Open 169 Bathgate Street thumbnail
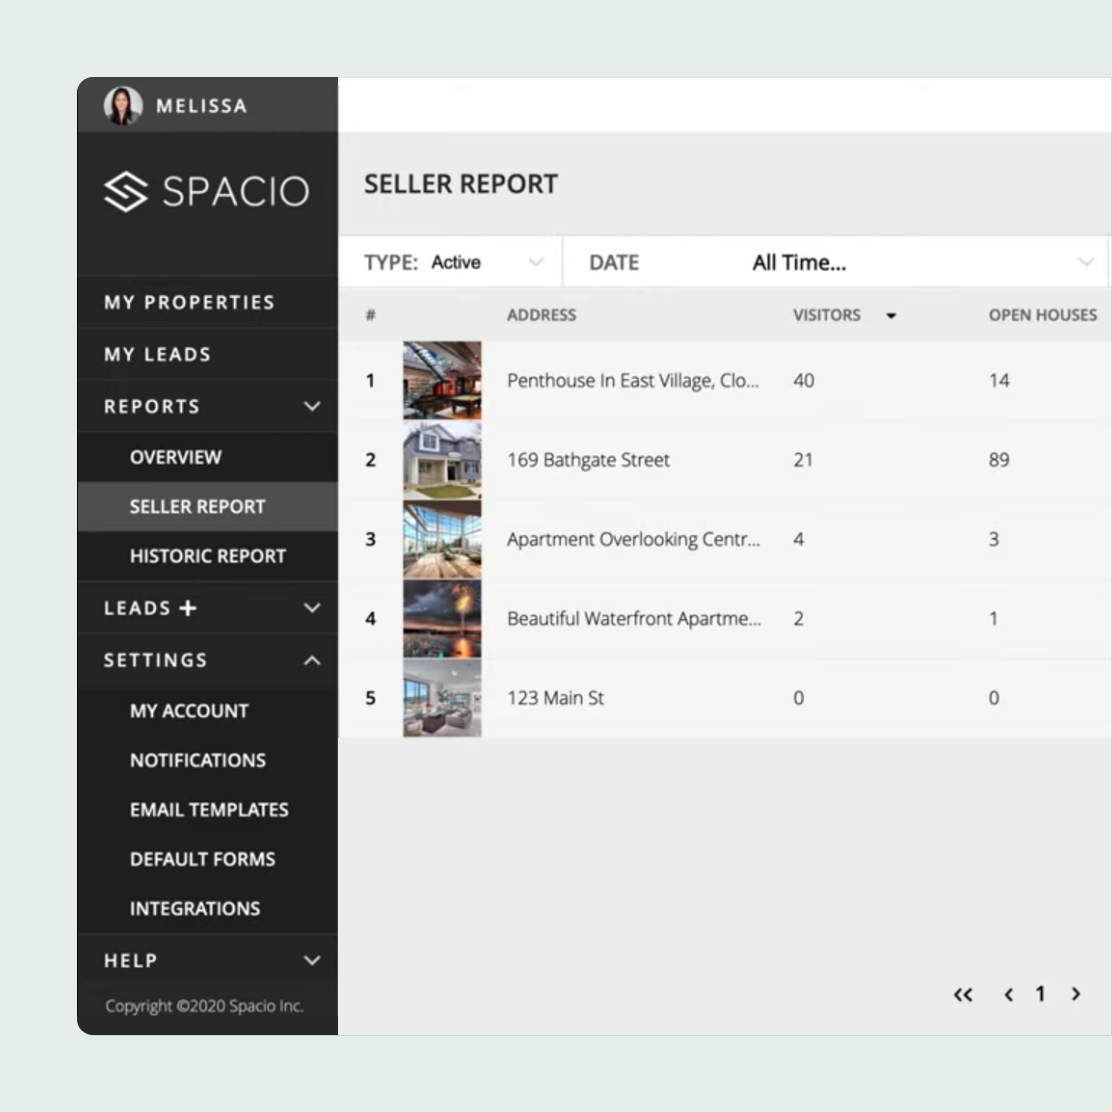This screenshot has height=1112, width=1112. click(x=442, y=460)
